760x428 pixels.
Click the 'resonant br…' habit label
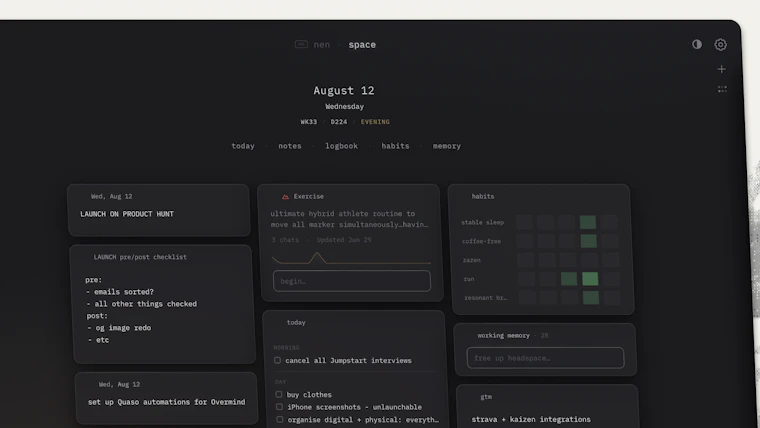pos(486,298)
